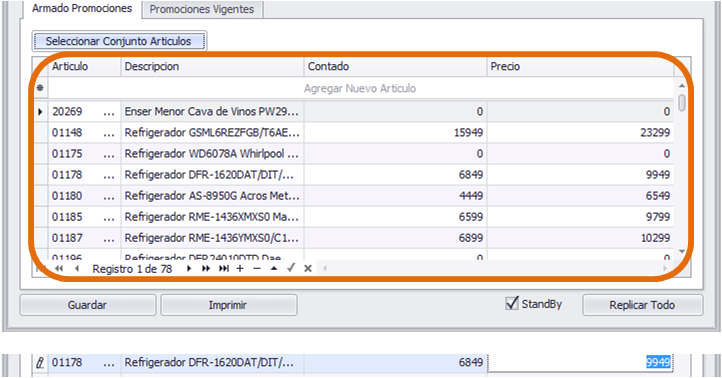Screen dimensions: 722x378
Task: Go to previous record arrow
Action: click(76, 268)
